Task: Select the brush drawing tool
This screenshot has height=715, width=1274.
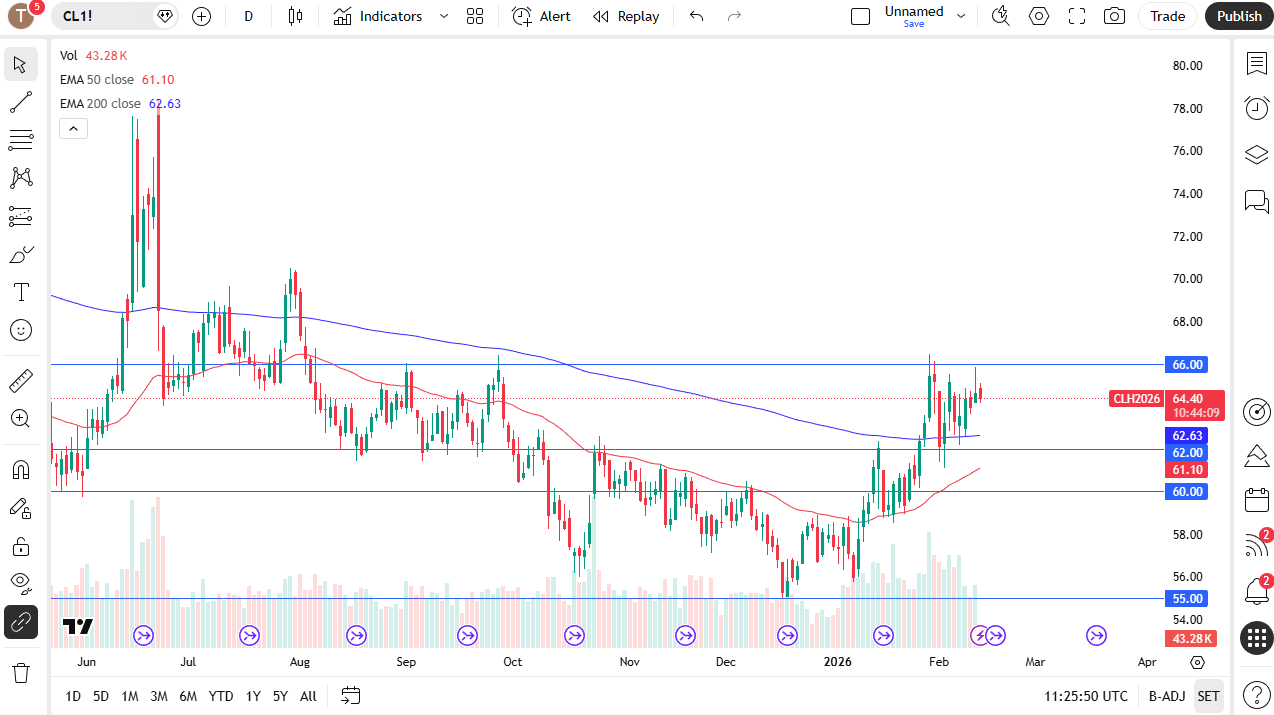Action: pos(20,255)
